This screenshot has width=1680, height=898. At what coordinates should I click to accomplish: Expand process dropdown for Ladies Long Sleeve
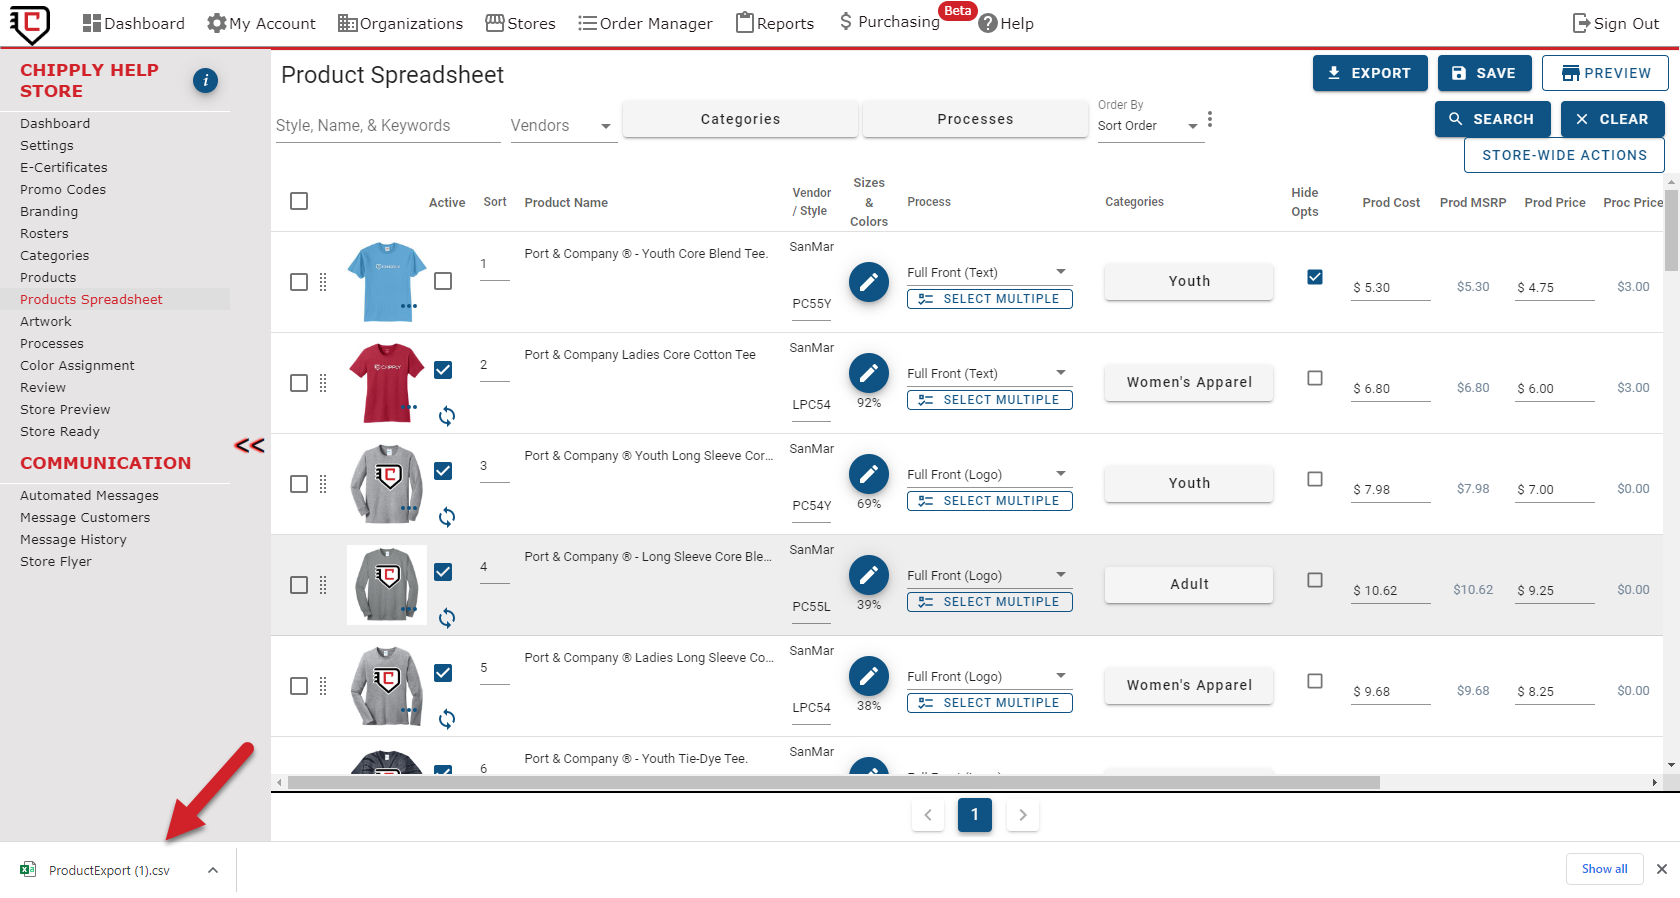(x=1061, y=676)
